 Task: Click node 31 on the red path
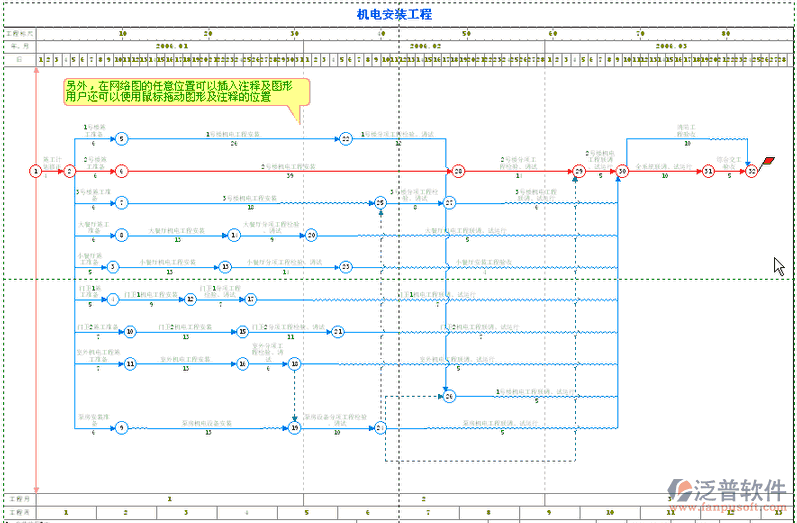[708, 171]
